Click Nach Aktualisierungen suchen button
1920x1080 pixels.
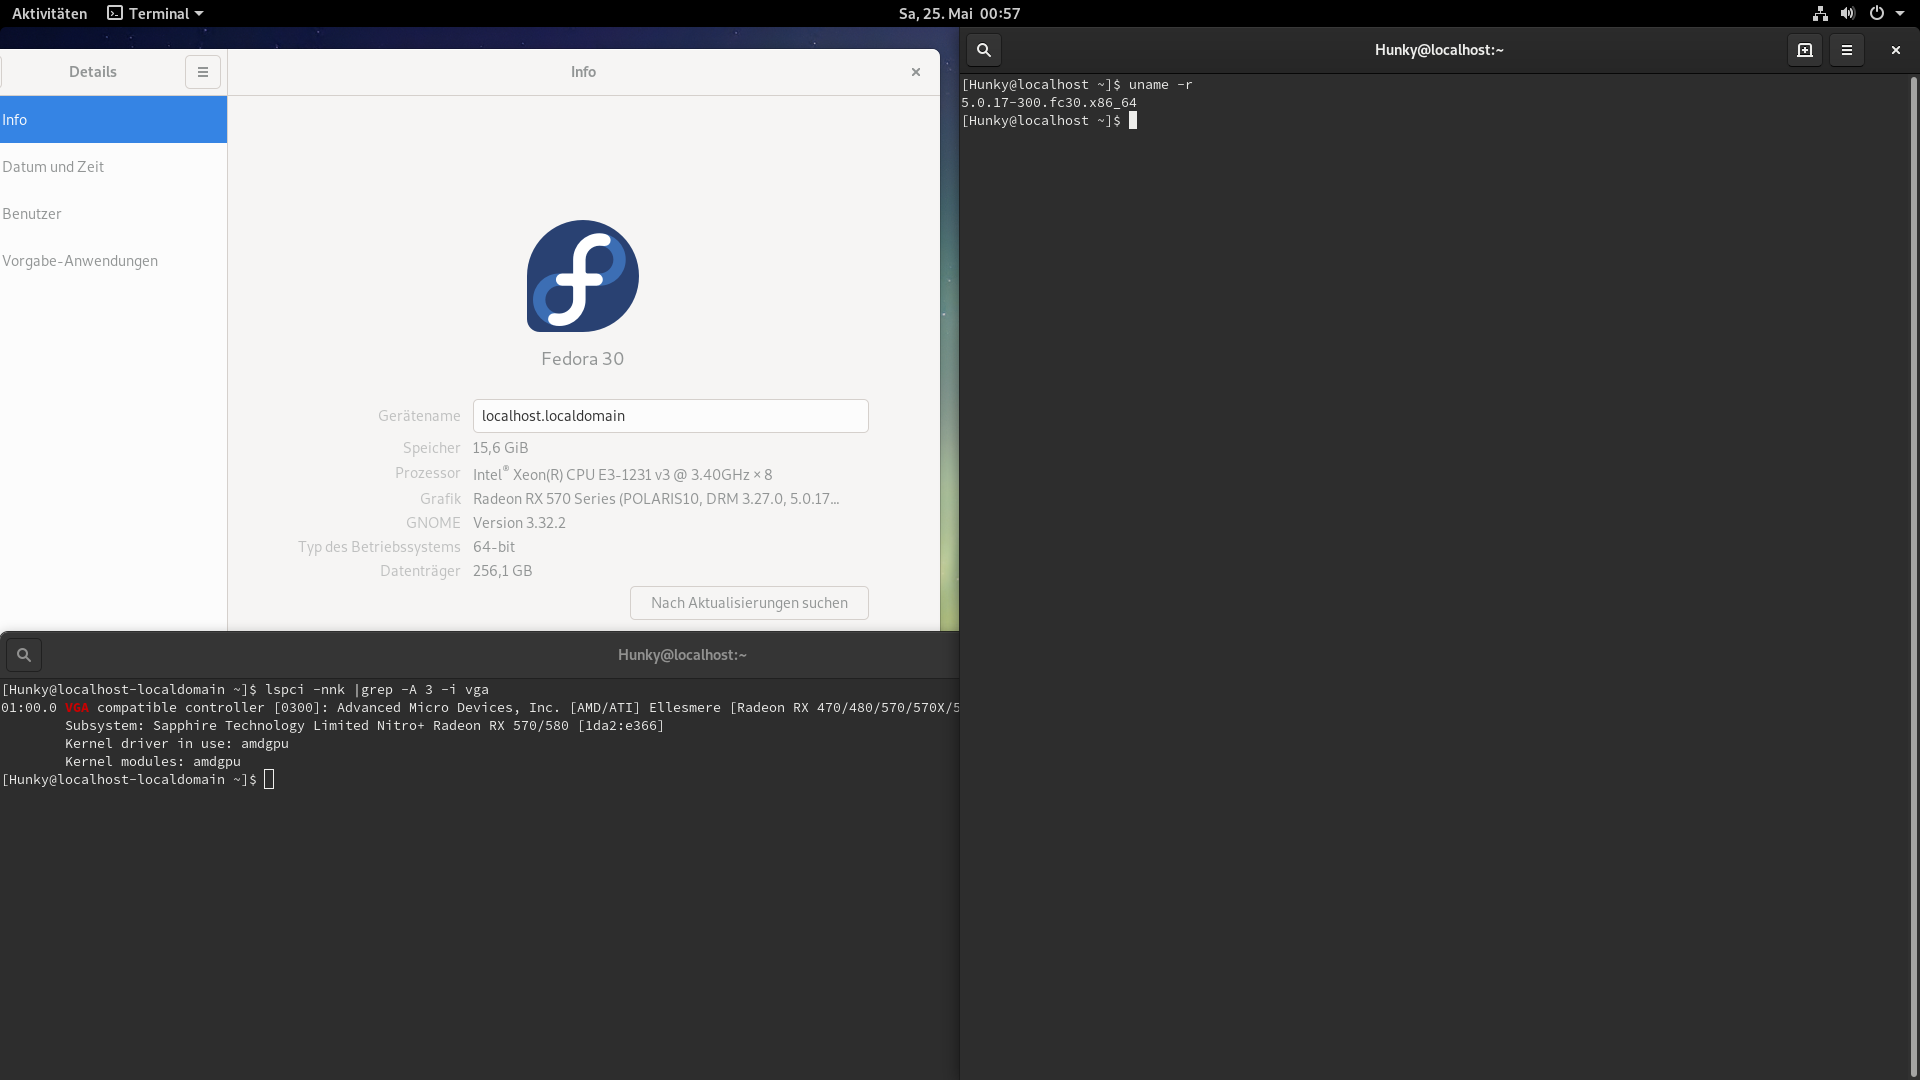click(749, 603)
